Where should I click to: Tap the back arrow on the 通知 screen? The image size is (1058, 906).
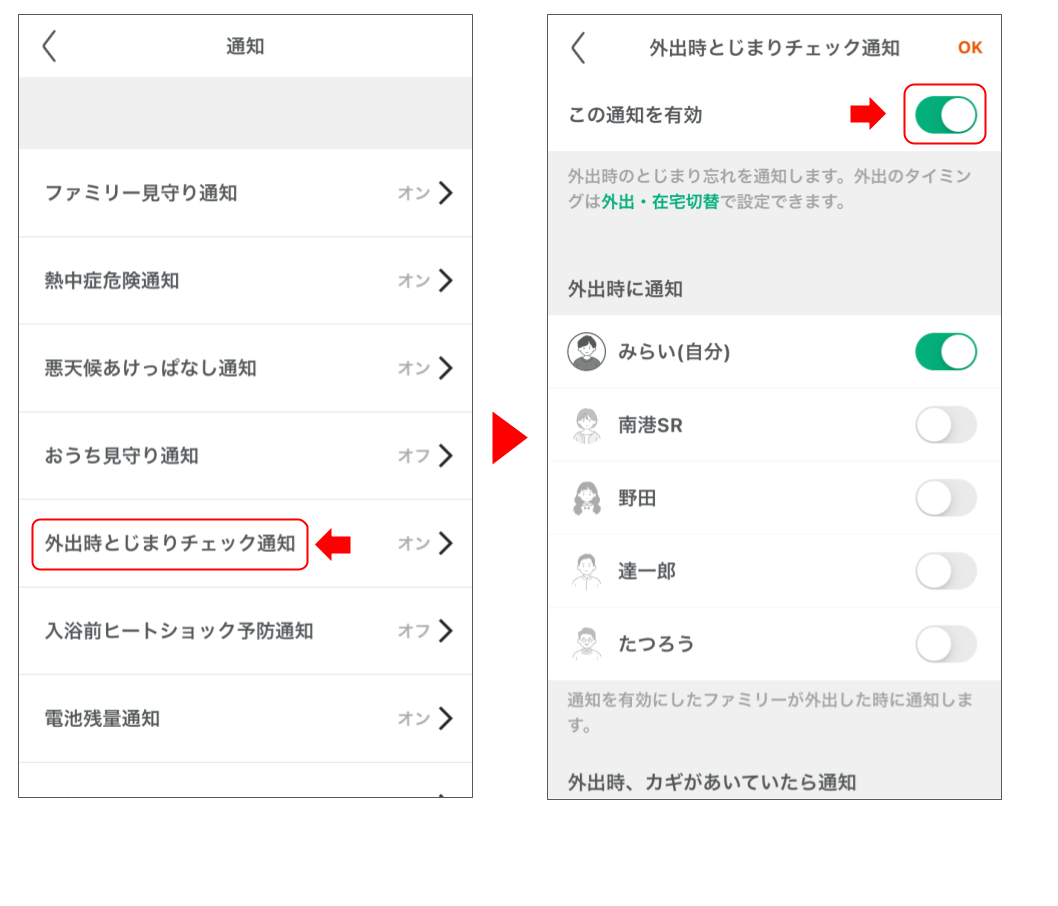point(50,45)
